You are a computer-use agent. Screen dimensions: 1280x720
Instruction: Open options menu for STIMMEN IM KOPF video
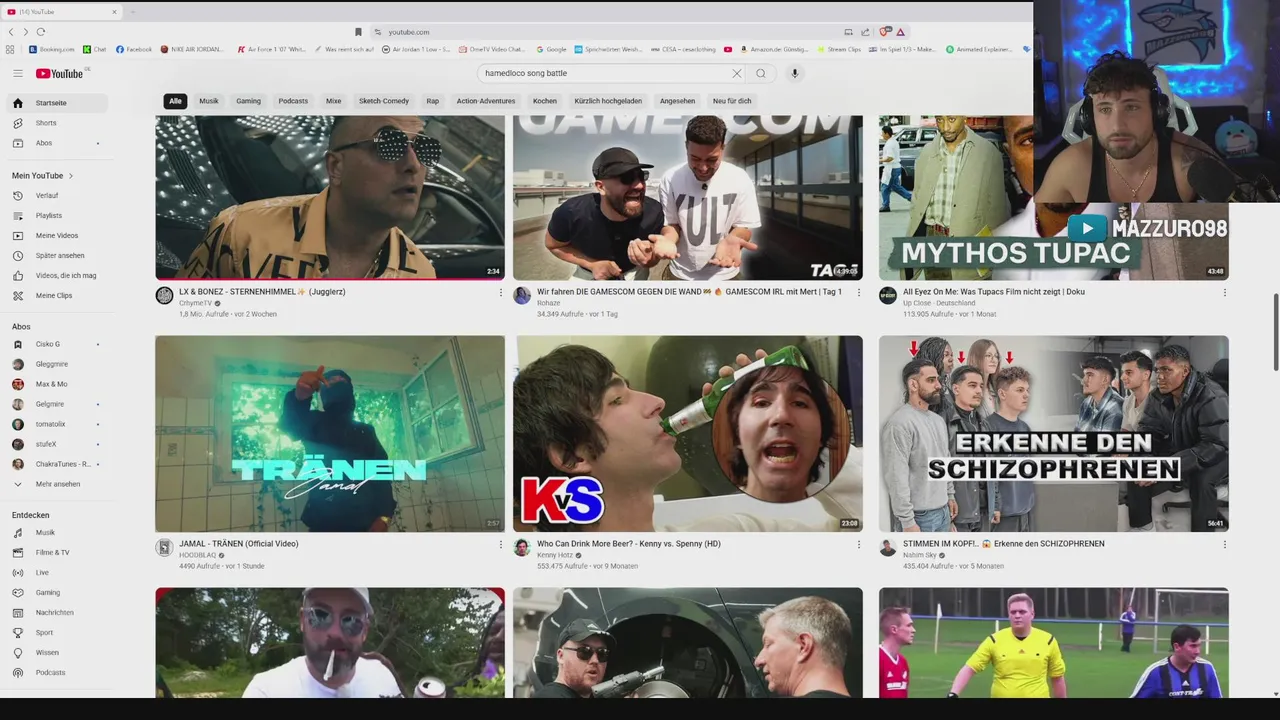click(1224, 544)
